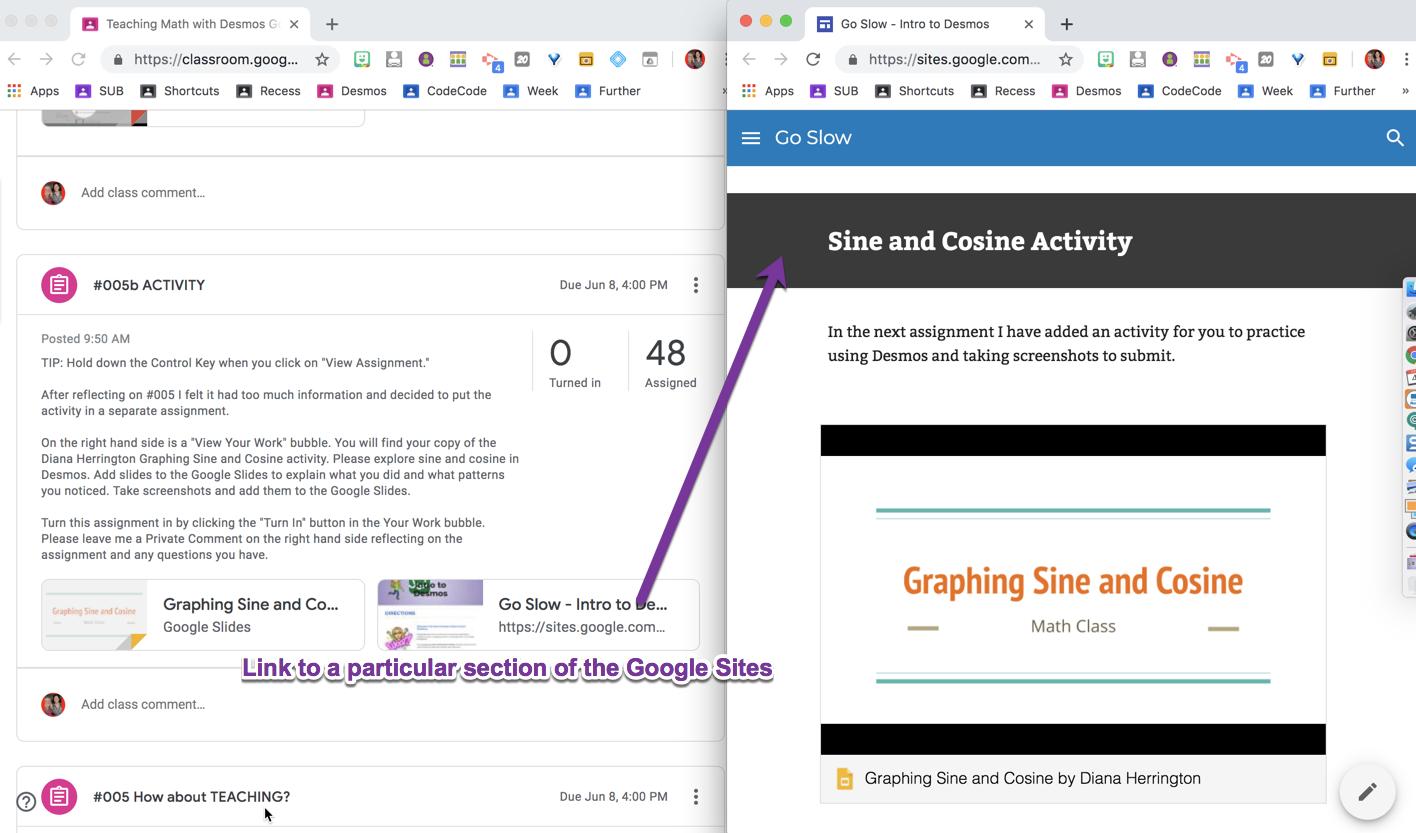Open the Go Slow - Intro to Desmos link attachment
The width and height of the screenshot is (1416, 833).
point(538,615)
